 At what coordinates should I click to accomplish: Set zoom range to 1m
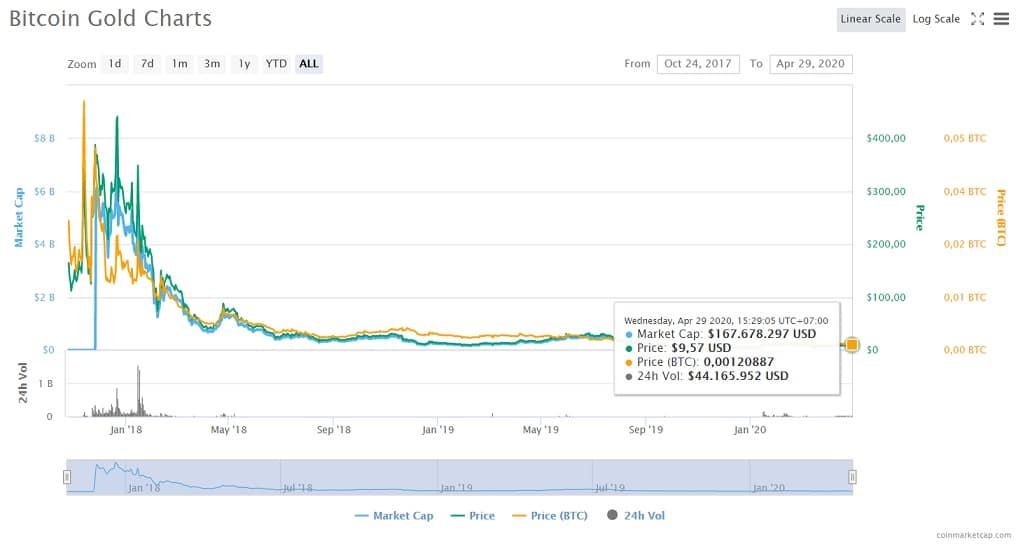point(179,63)
